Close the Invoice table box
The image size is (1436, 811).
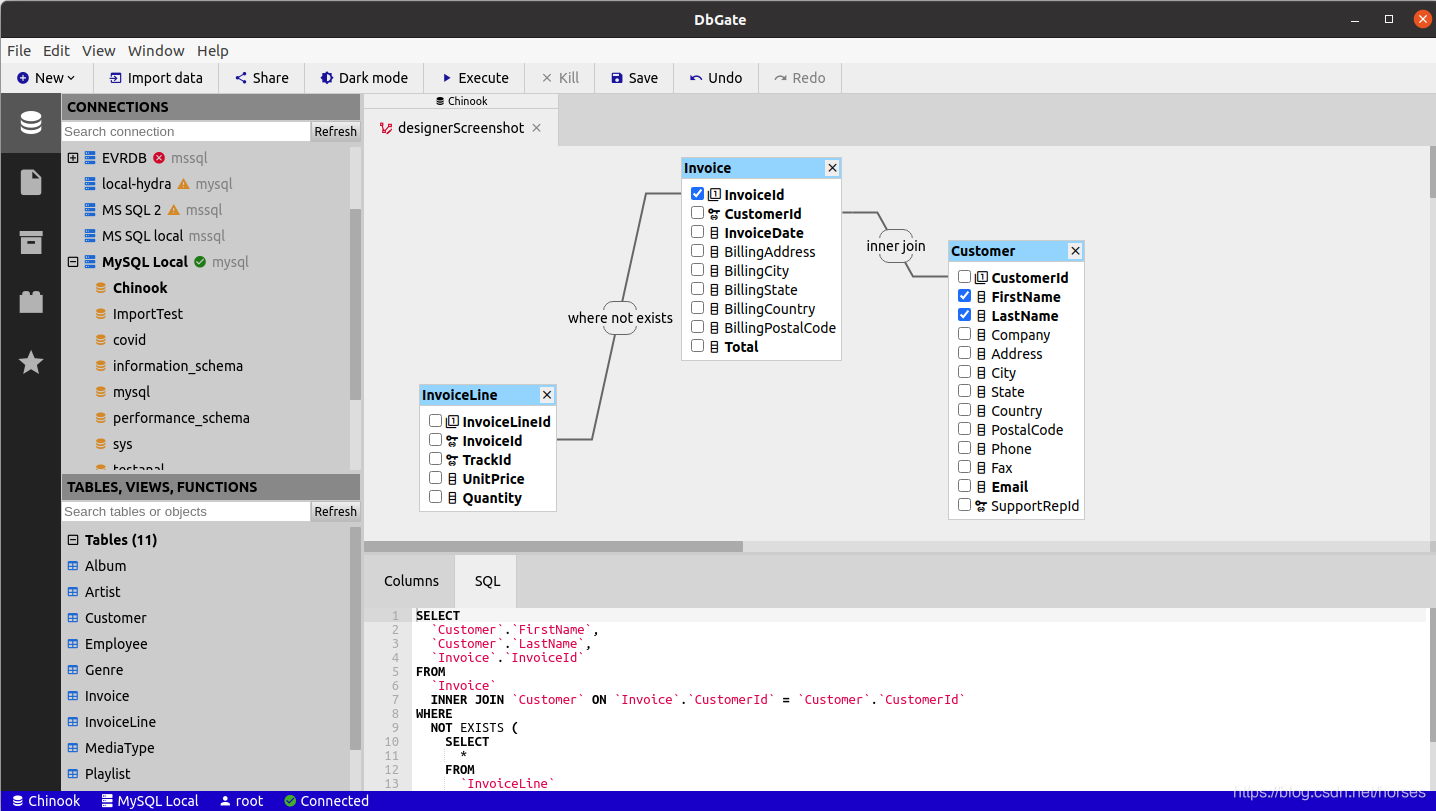click(x=832, y=168)
